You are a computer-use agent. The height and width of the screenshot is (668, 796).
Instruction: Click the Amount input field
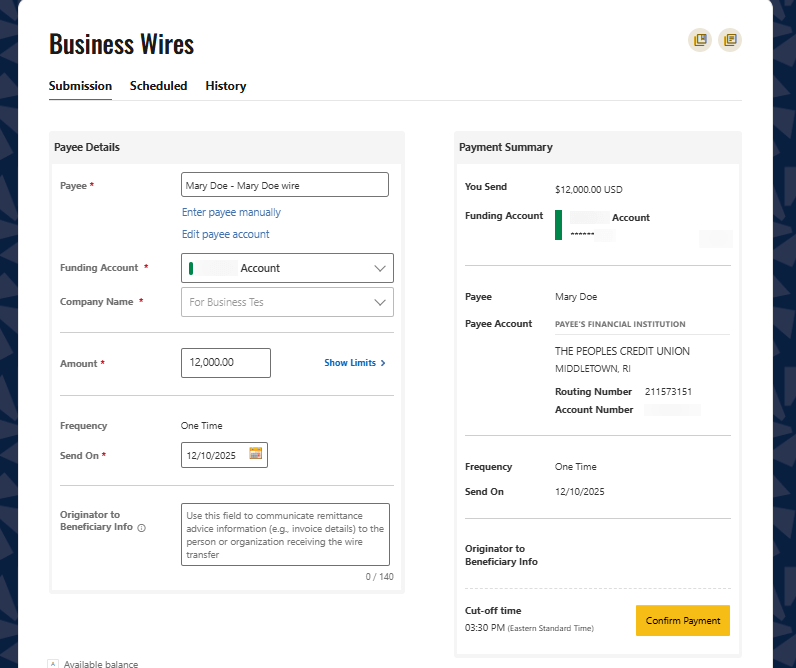226,363
